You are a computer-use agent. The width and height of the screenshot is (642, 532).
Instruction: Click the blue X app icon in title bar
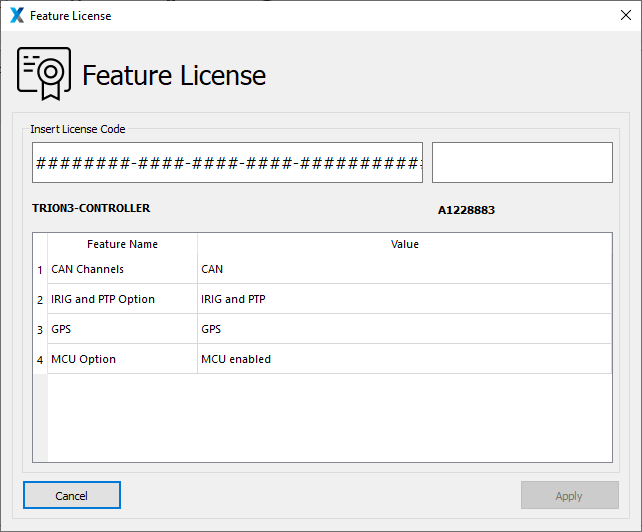17,15
